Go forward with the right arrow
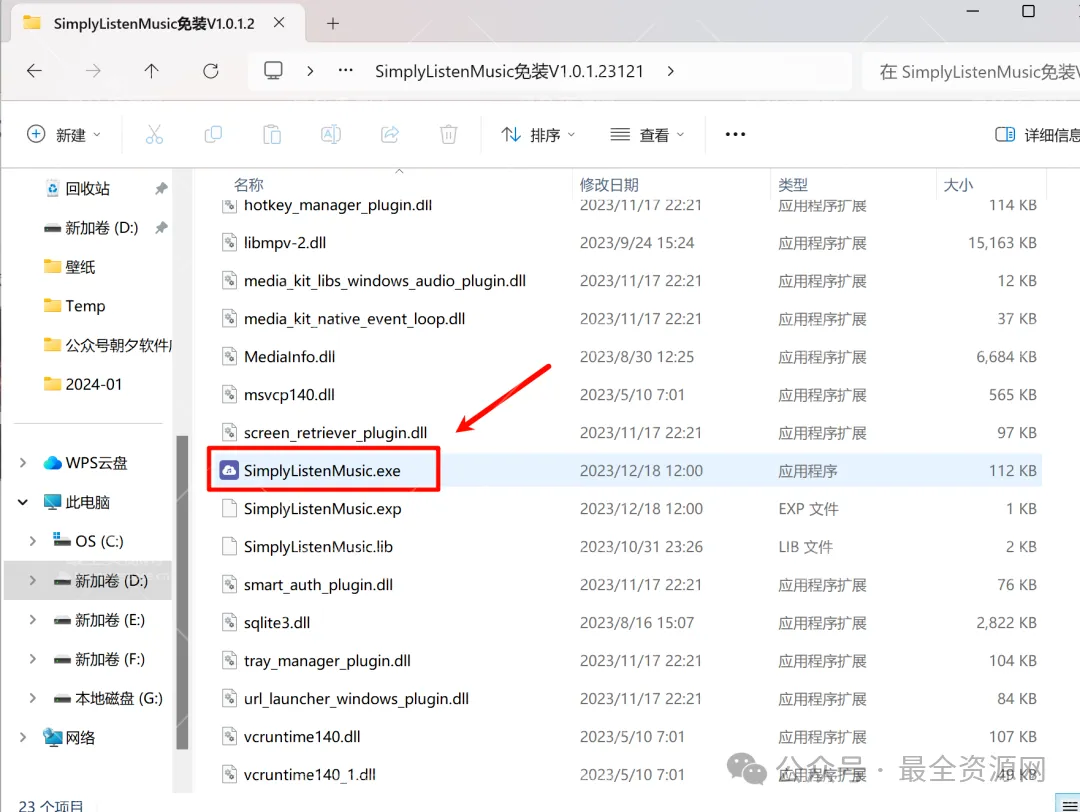 (93, 71)
